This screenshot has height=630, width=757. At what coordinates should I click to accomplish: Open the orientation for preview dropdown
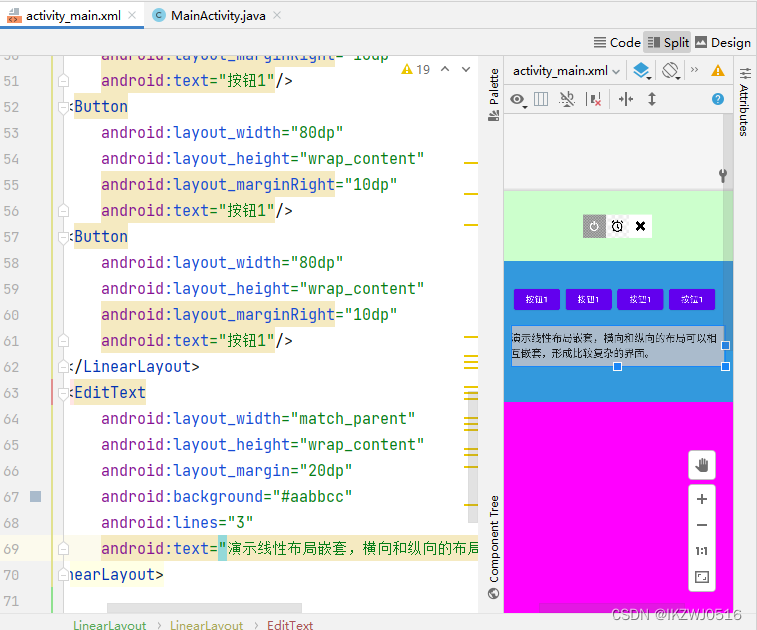click(x=671, y=71)
